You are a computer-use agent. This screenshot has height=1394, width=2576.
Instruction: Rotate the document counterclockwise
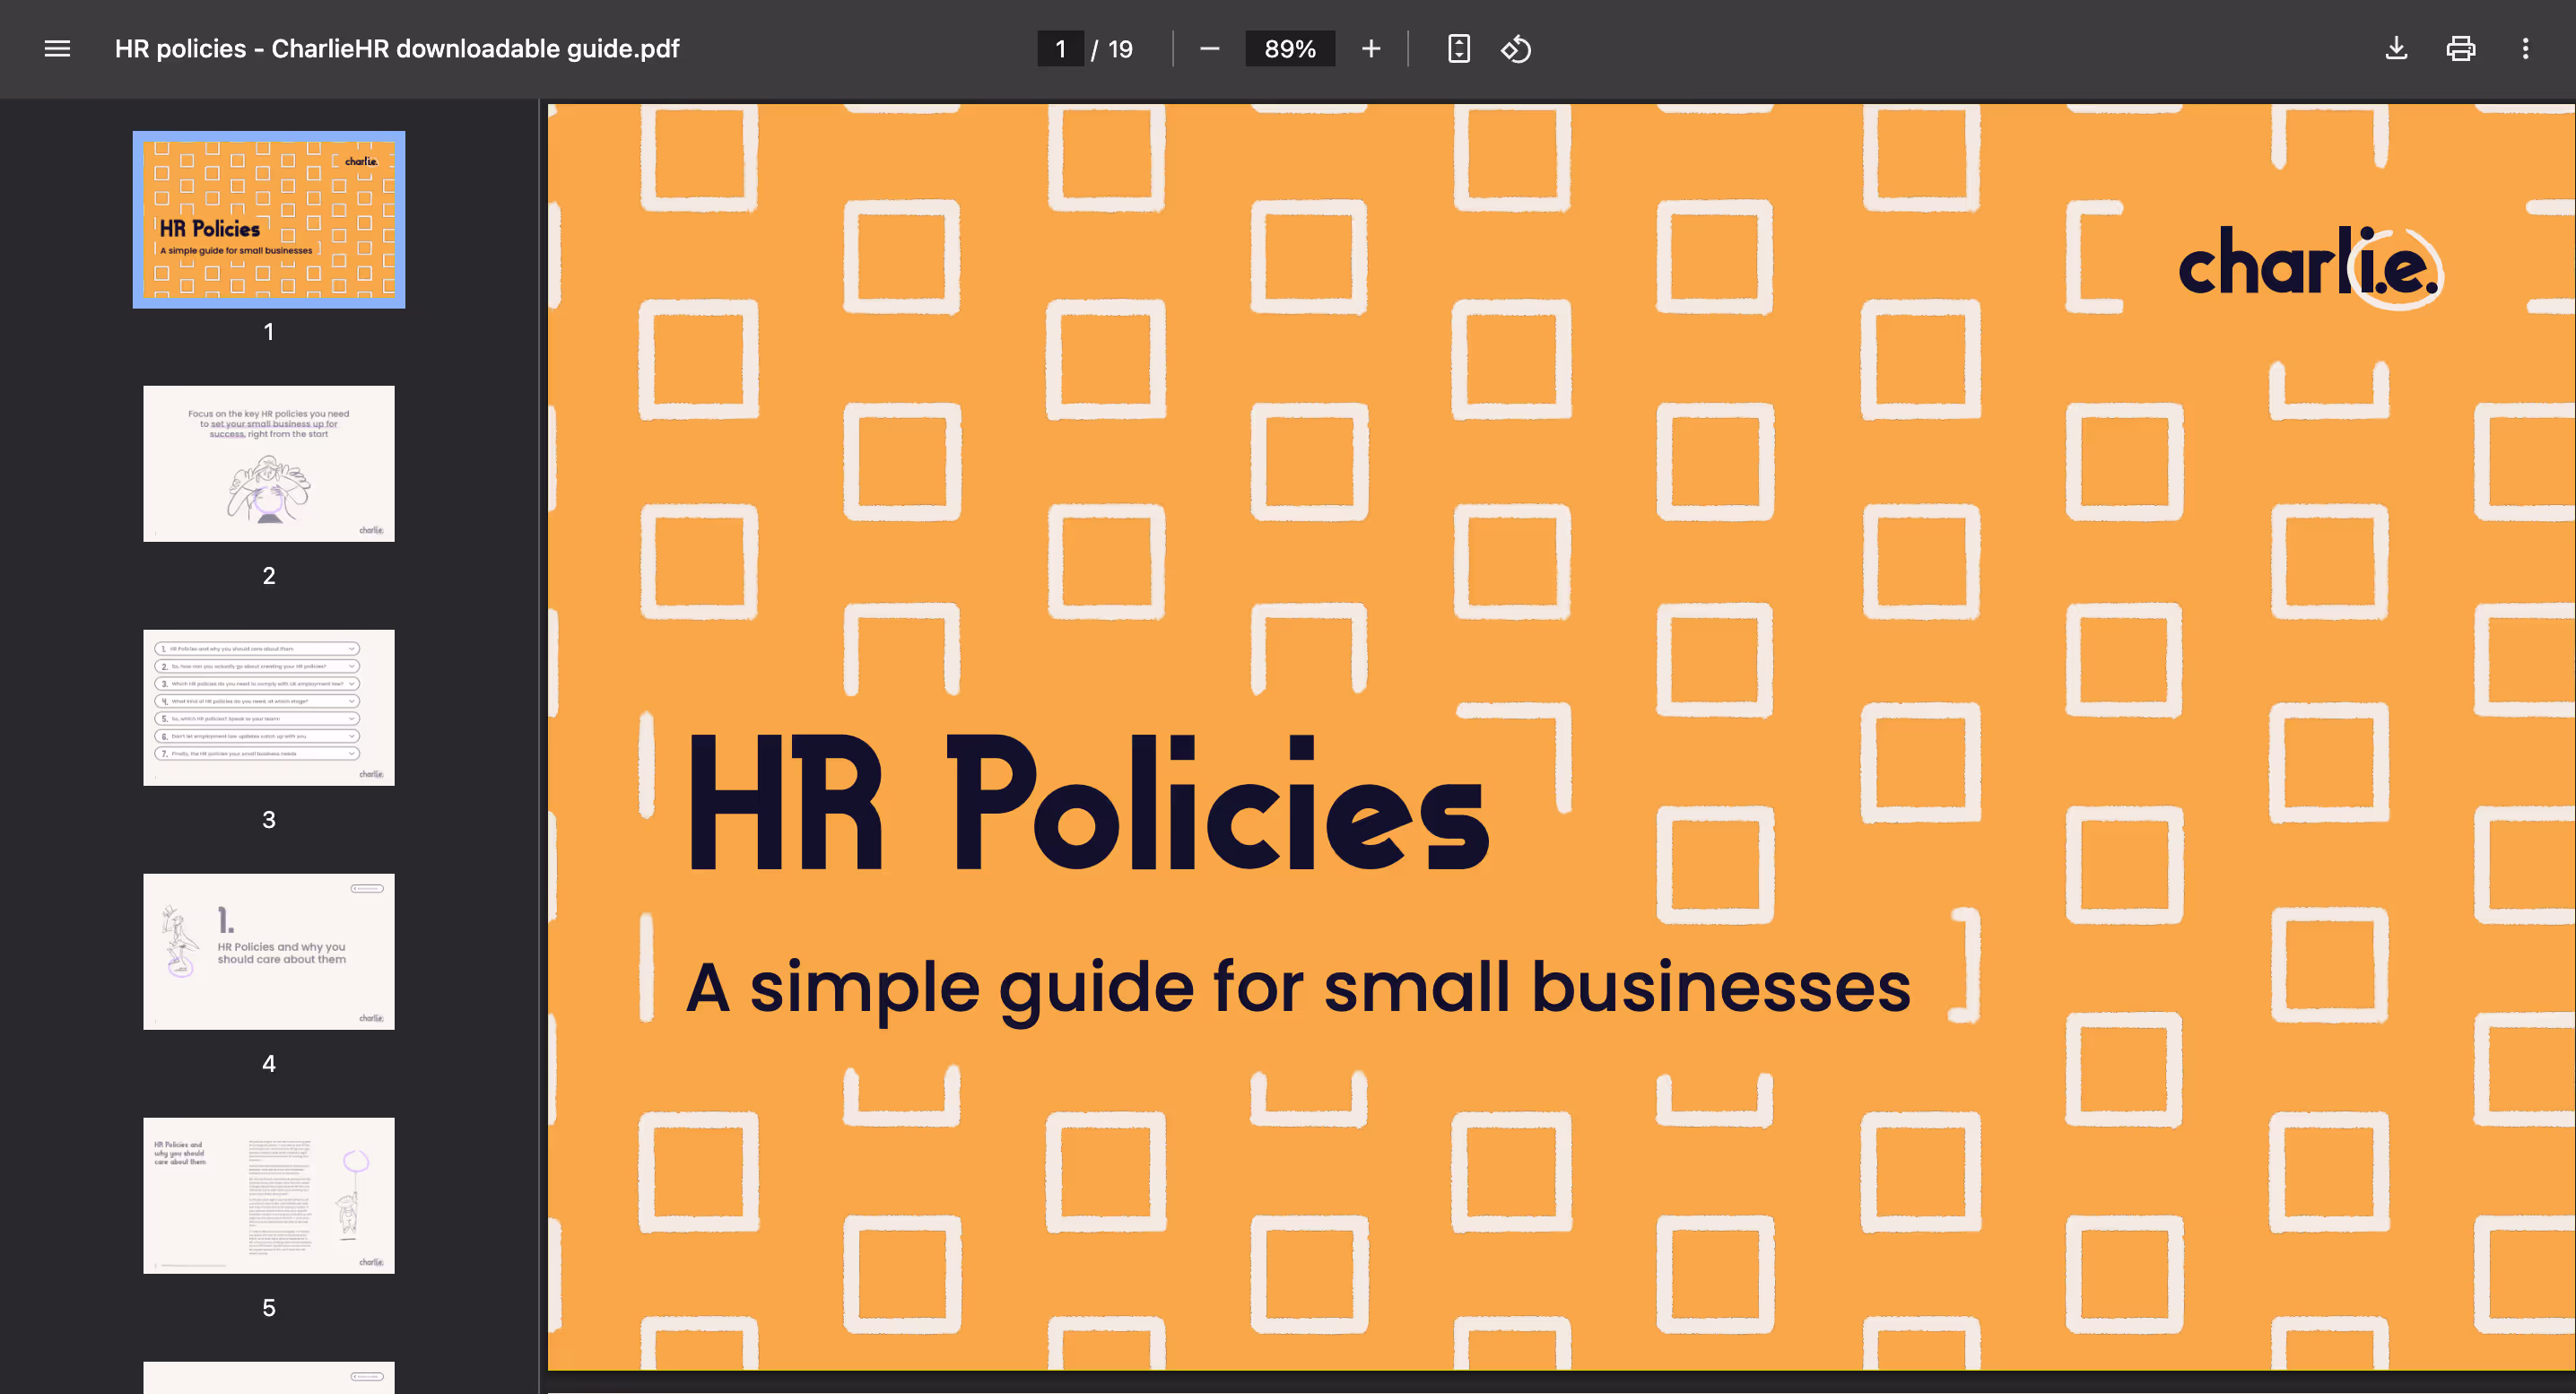[1516, 48]
